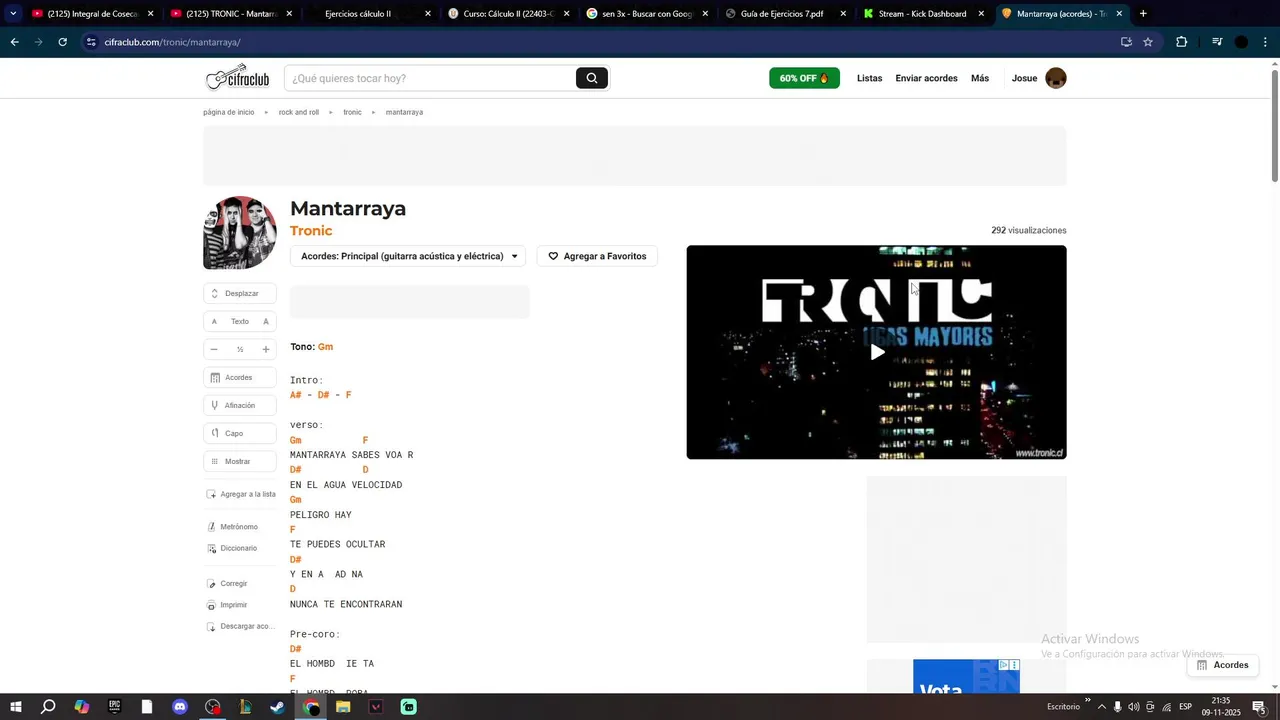Go to rock and roll breadcrumb
The image size is (1280, 720).
pyautogui.click(x=299, y=112)
